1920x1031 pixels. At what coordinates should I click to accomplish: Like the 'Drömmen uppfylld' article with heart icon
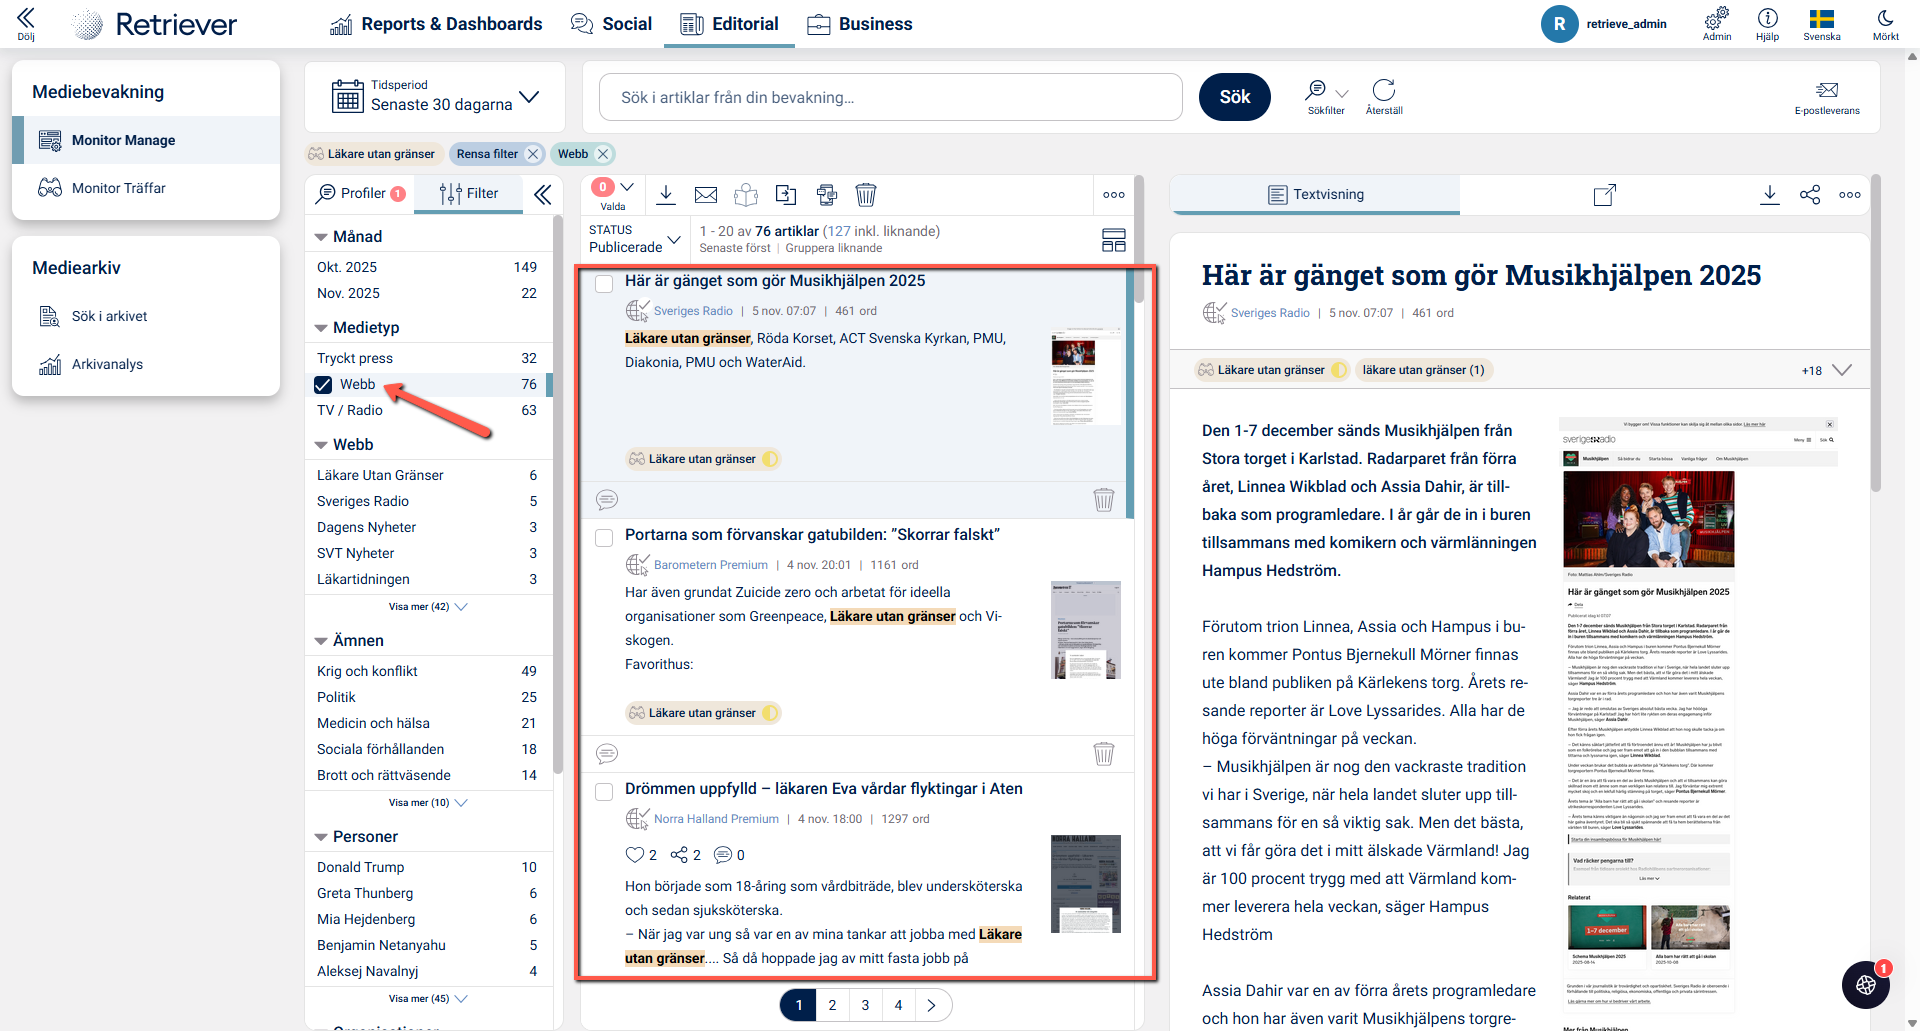(x=634, y=855)
